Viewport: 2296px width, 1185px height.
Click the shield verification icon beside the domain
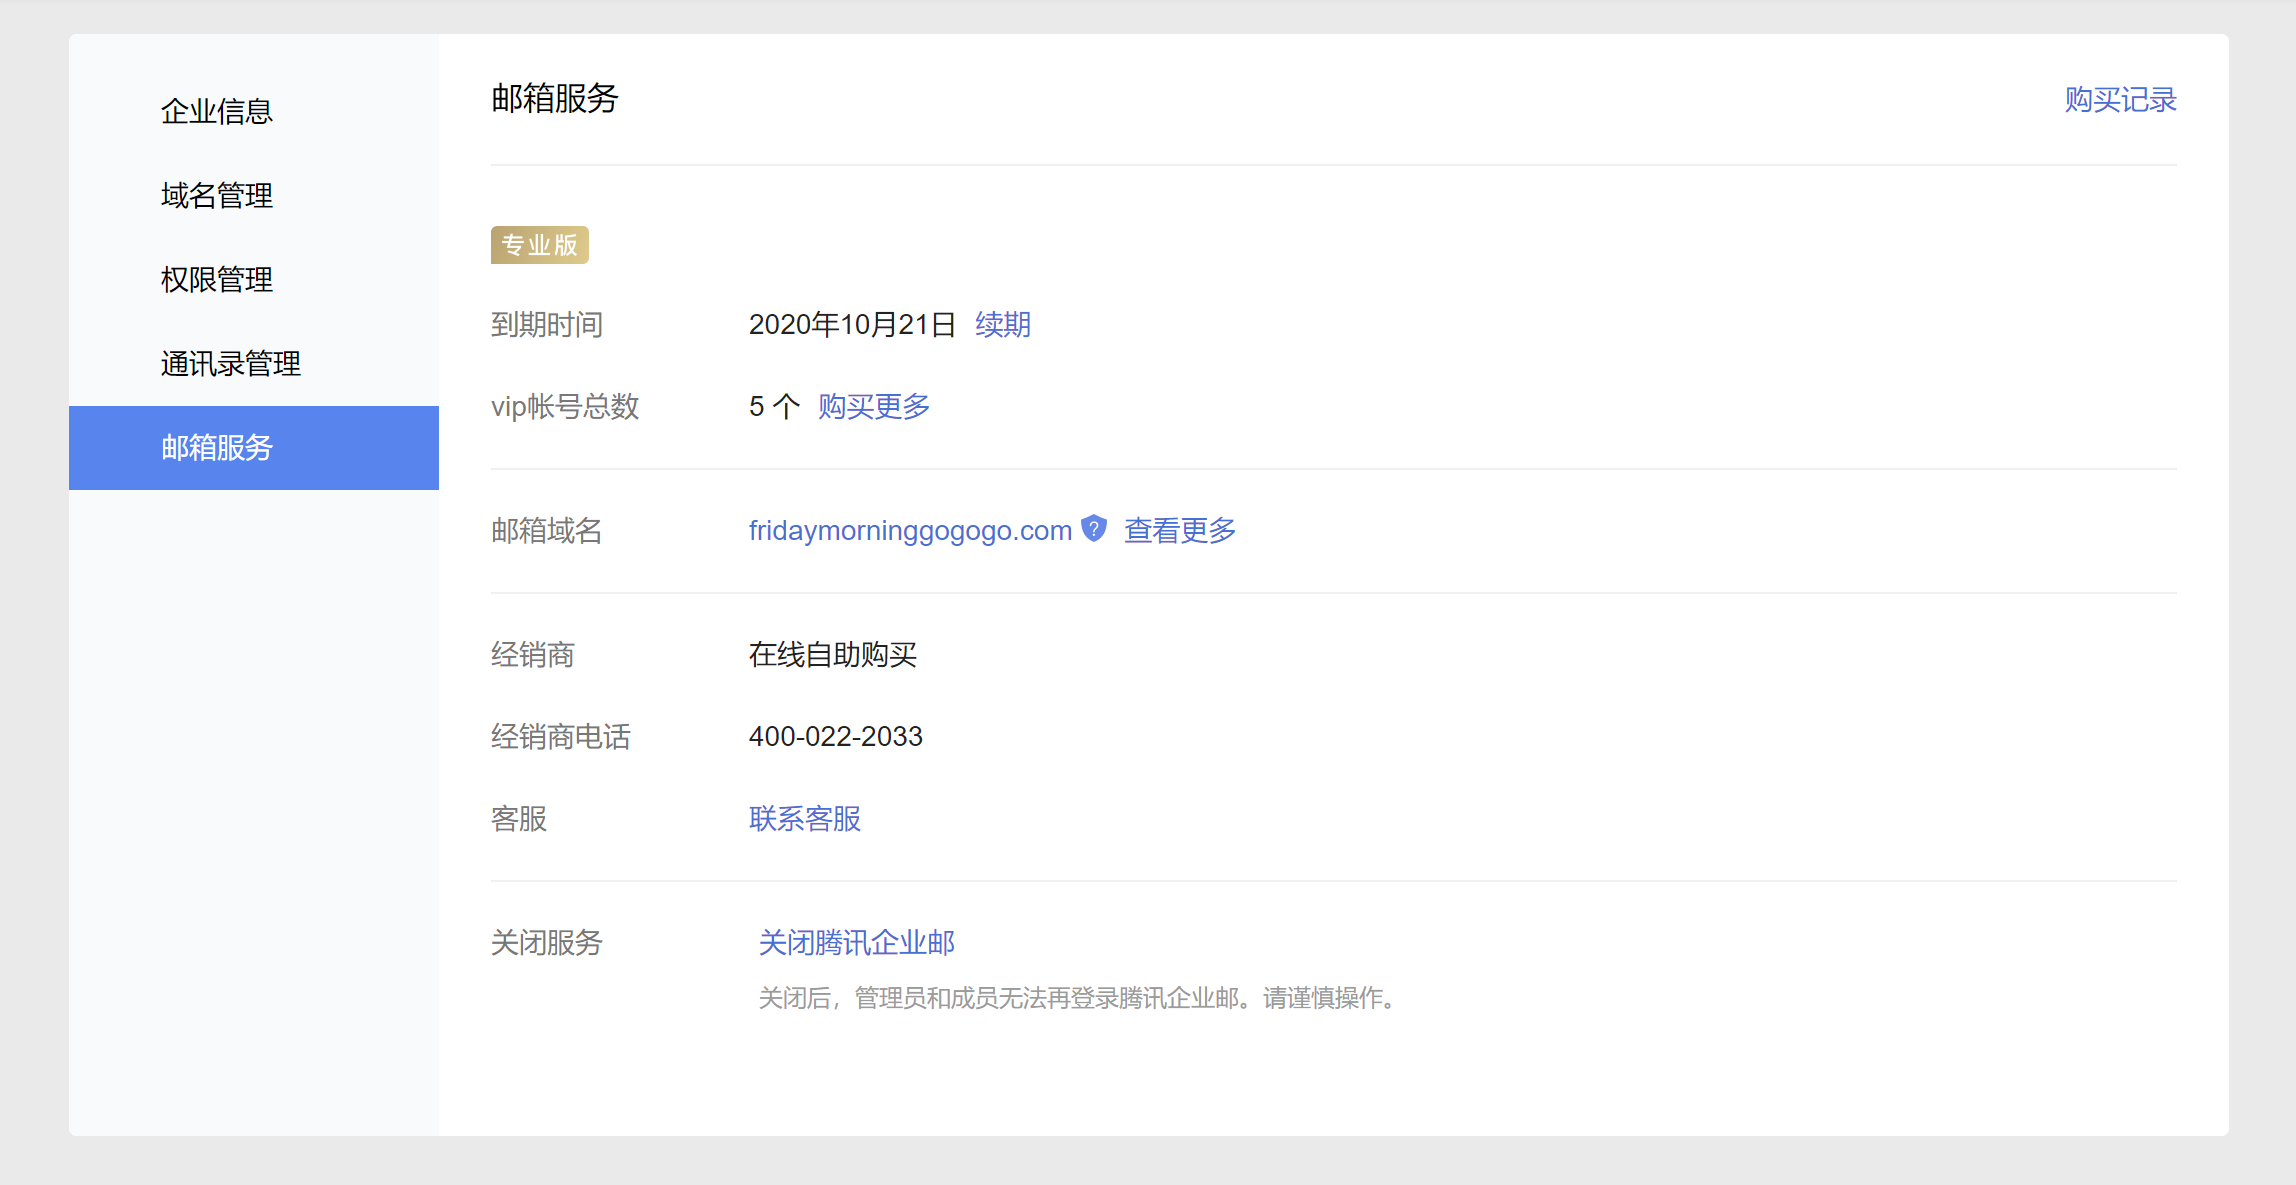1094,528
